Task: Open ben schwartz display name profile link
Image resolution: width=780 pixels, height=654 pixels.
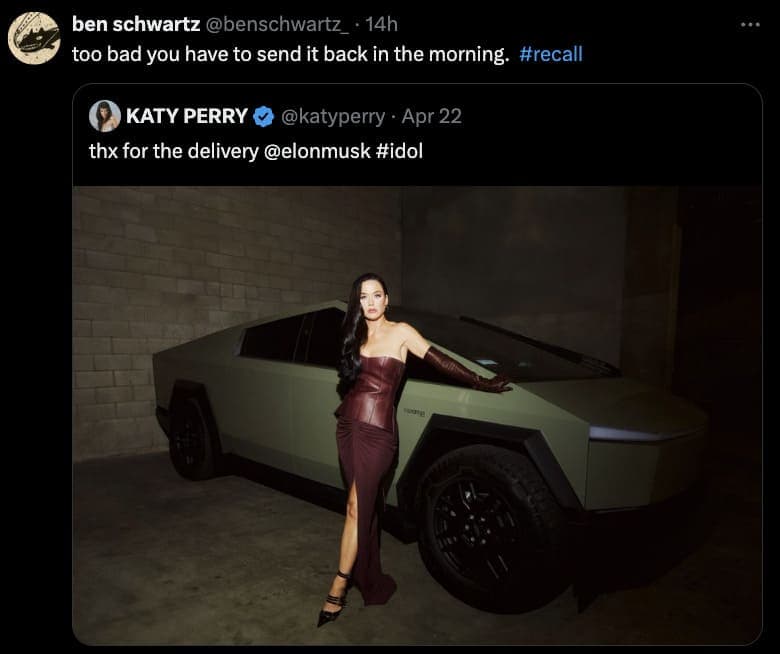Action: (x=136, y=24)
